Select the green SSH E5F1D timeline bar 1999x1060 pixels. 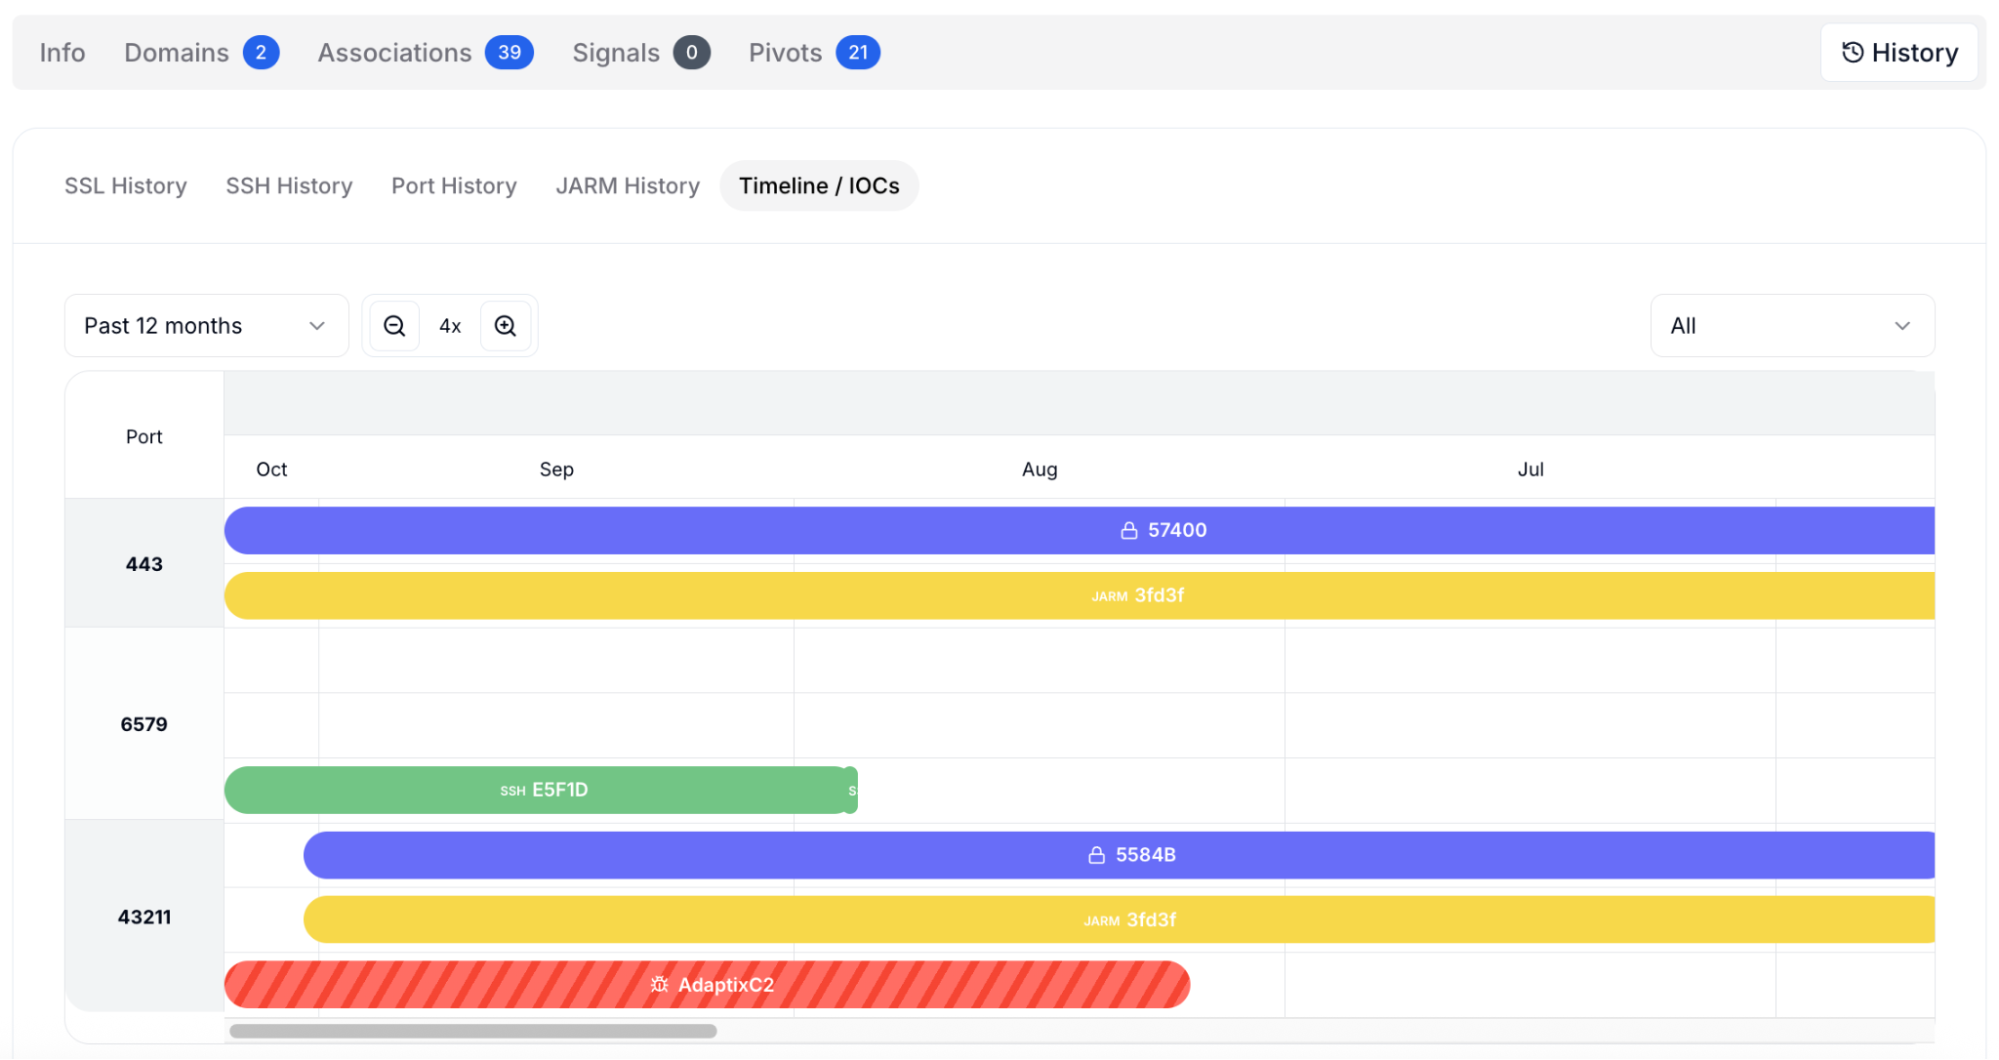click(x=540, y=790)
